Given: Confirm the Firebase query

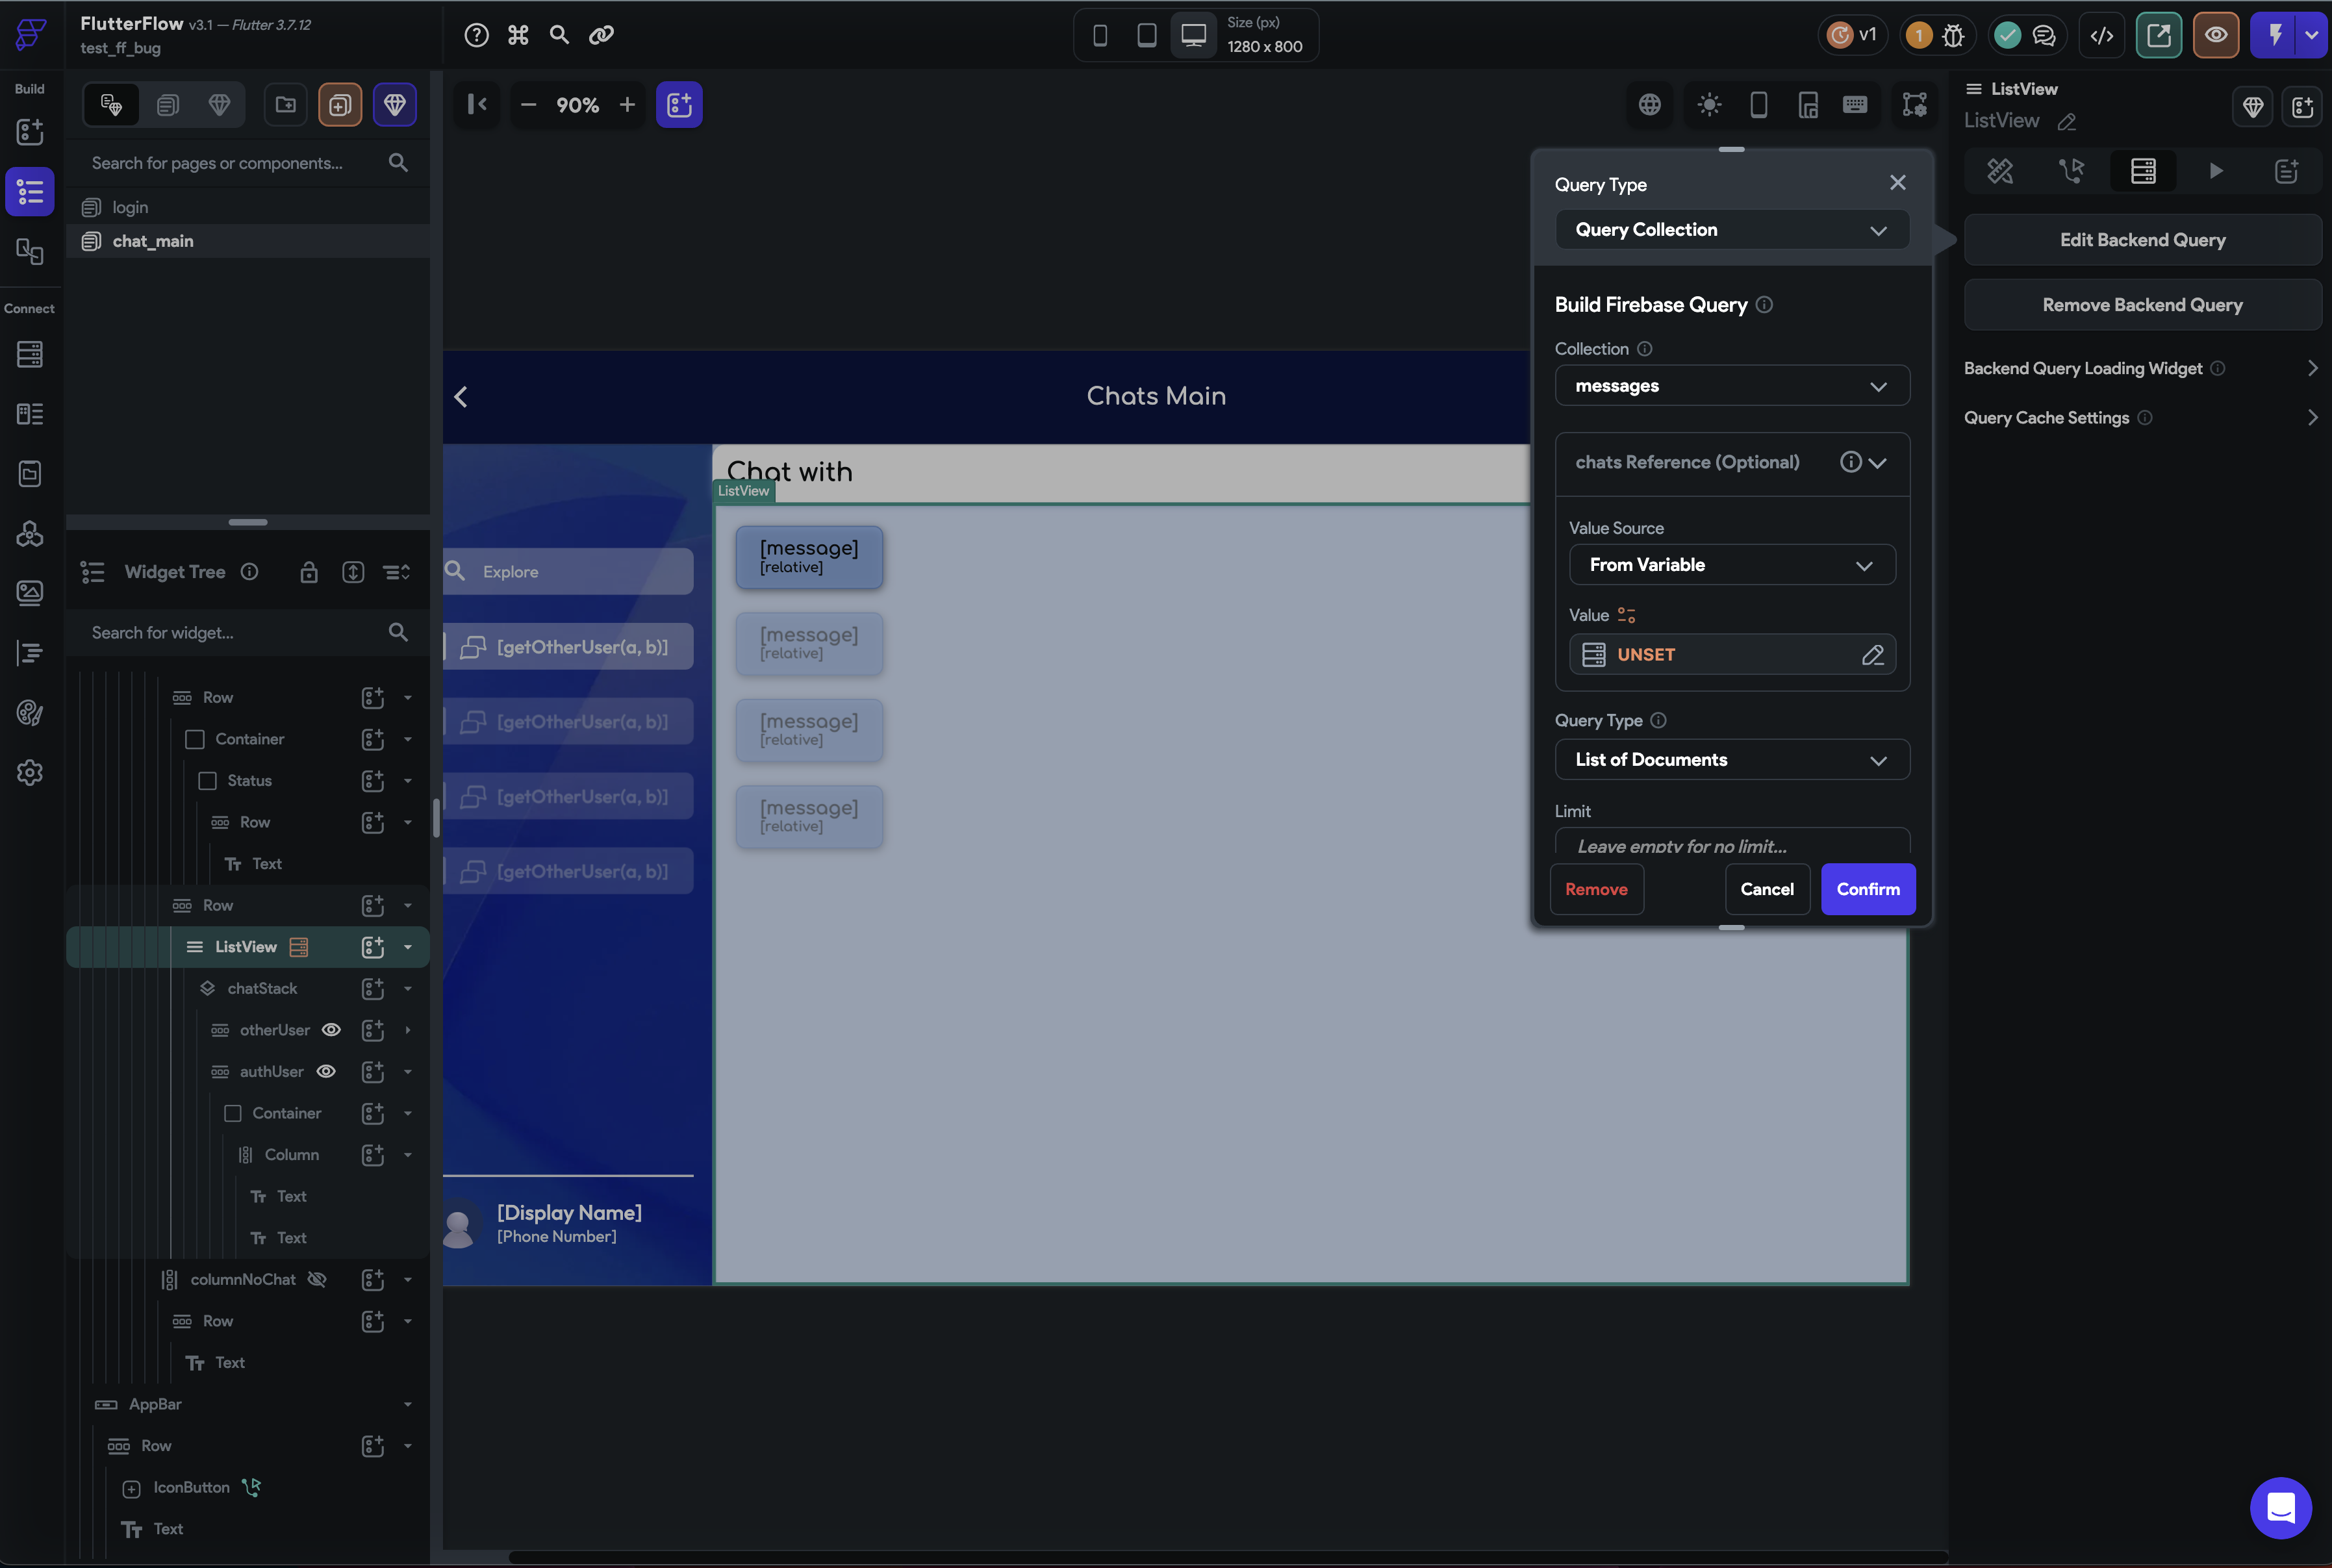Looking at the screenshot, I should click(x=1868, y=889).
